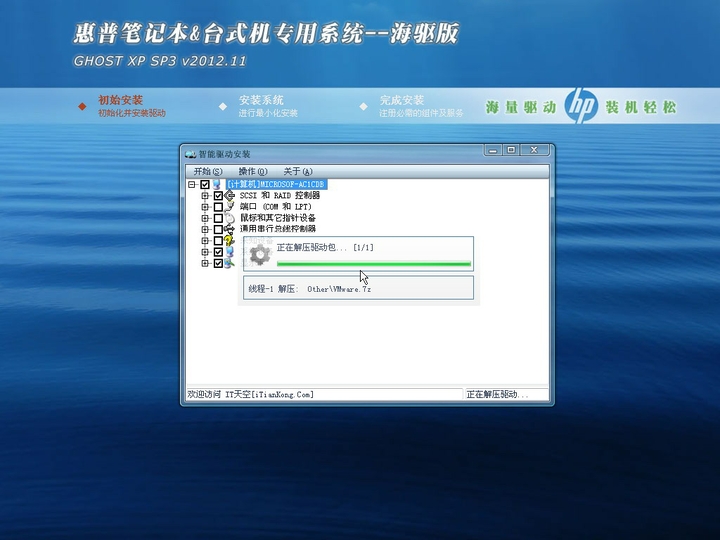Viewport: 720px width, 540px height.
Task: Close the 智能驱动安装 window
Action: click(x=534, y=150)
